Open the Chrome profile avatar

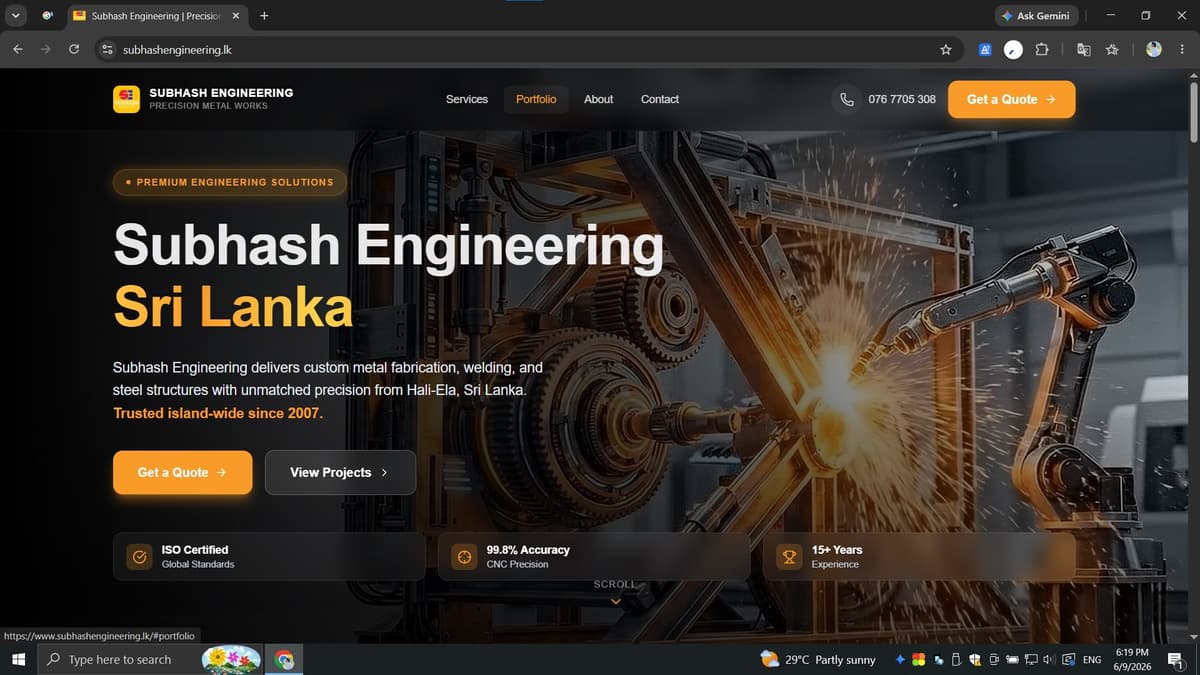click(1154, 49)
